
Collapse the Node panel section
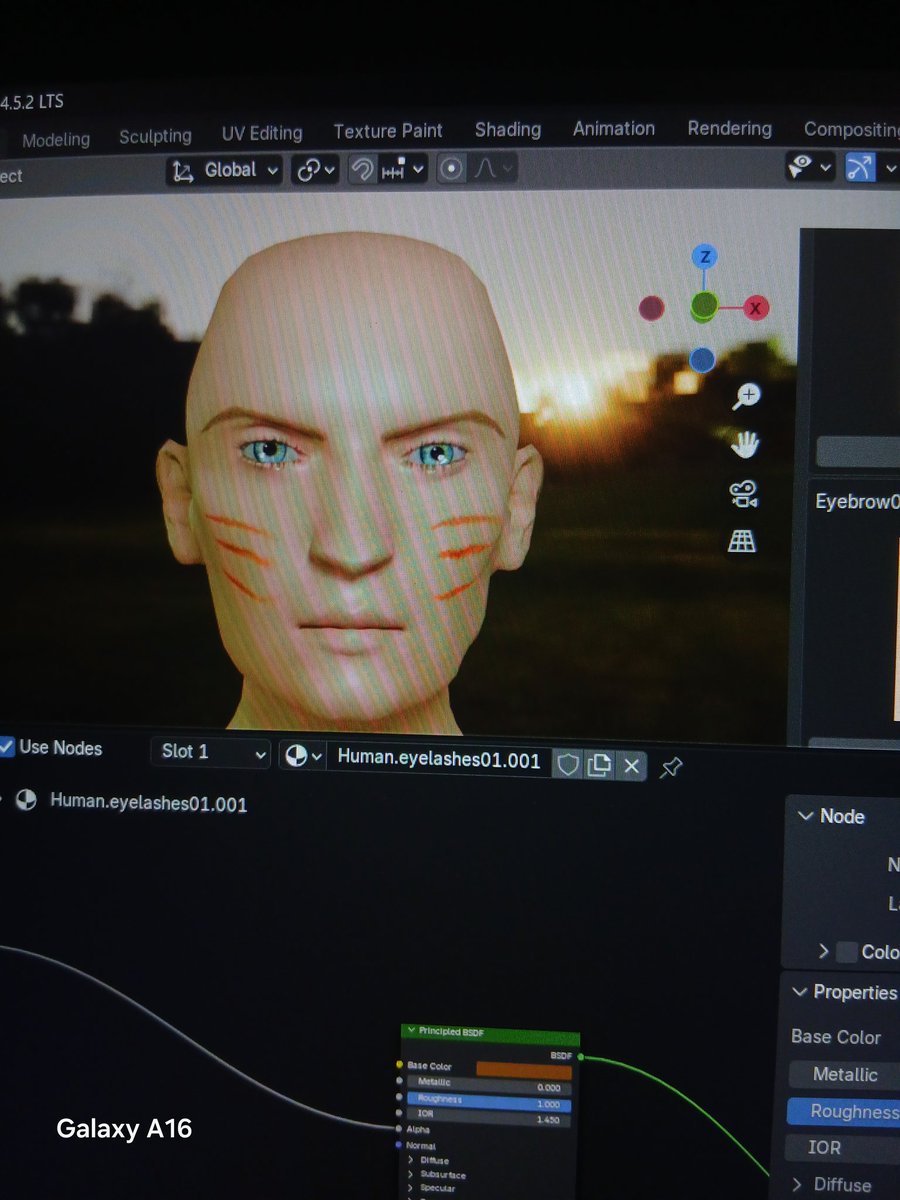pyautogui.click(x=806, y=816)
